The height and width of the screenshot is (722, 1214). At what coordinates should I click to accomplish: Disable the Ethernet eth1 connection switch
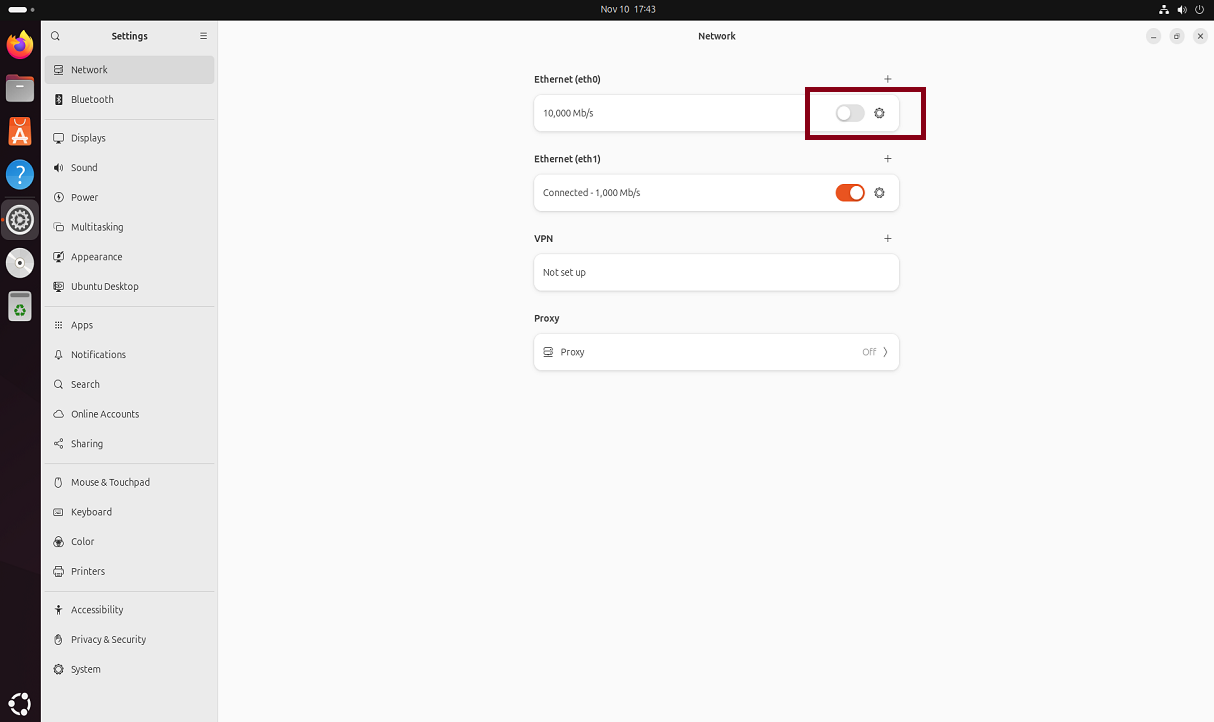pyautogui.click(x=849, y=193)
